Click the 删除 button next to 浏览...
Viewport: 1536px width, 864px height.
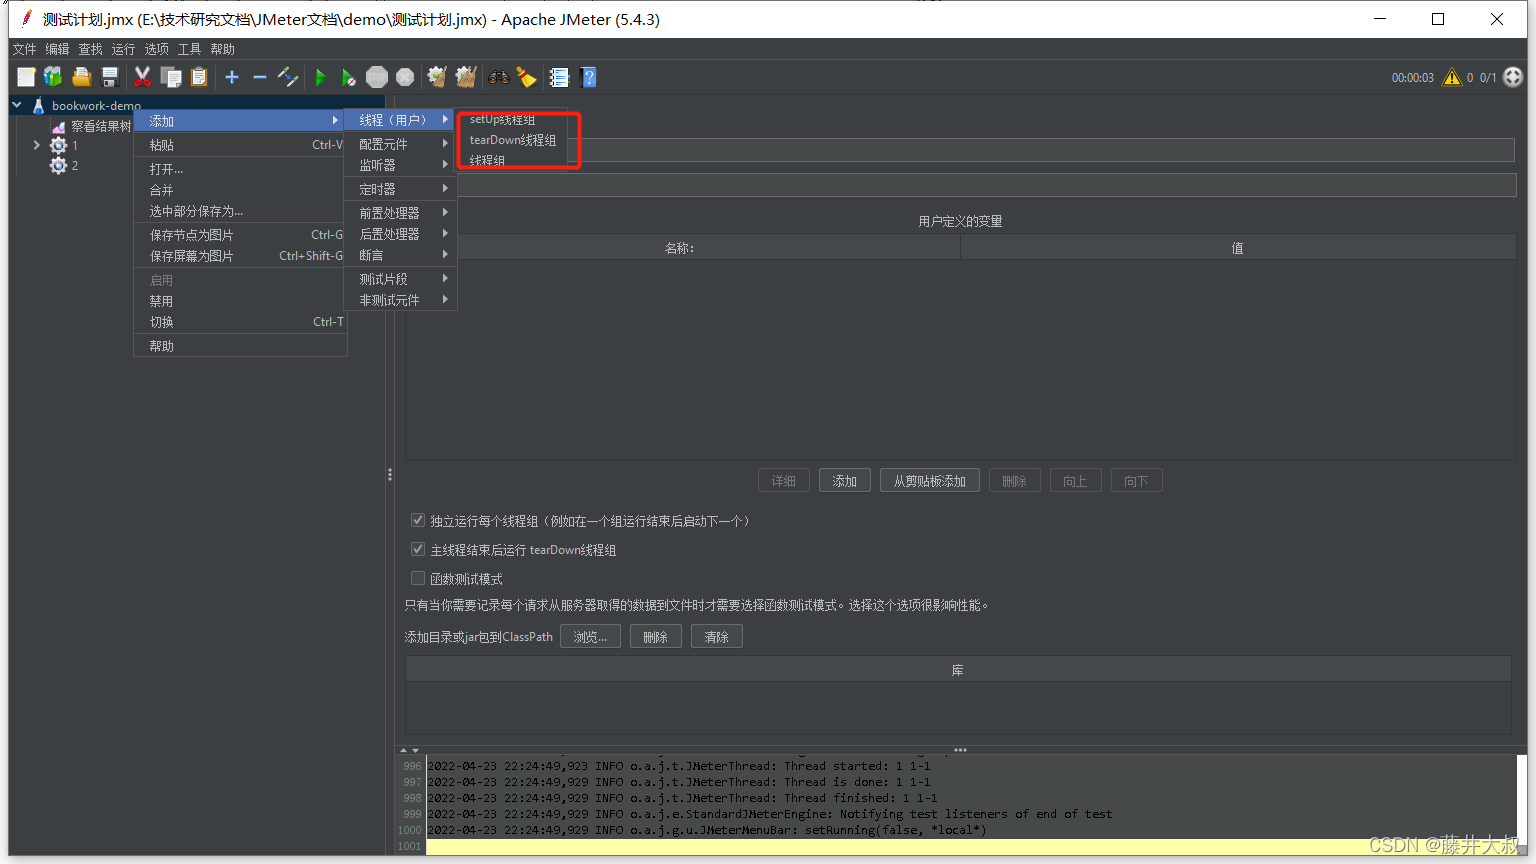(655, 637)
